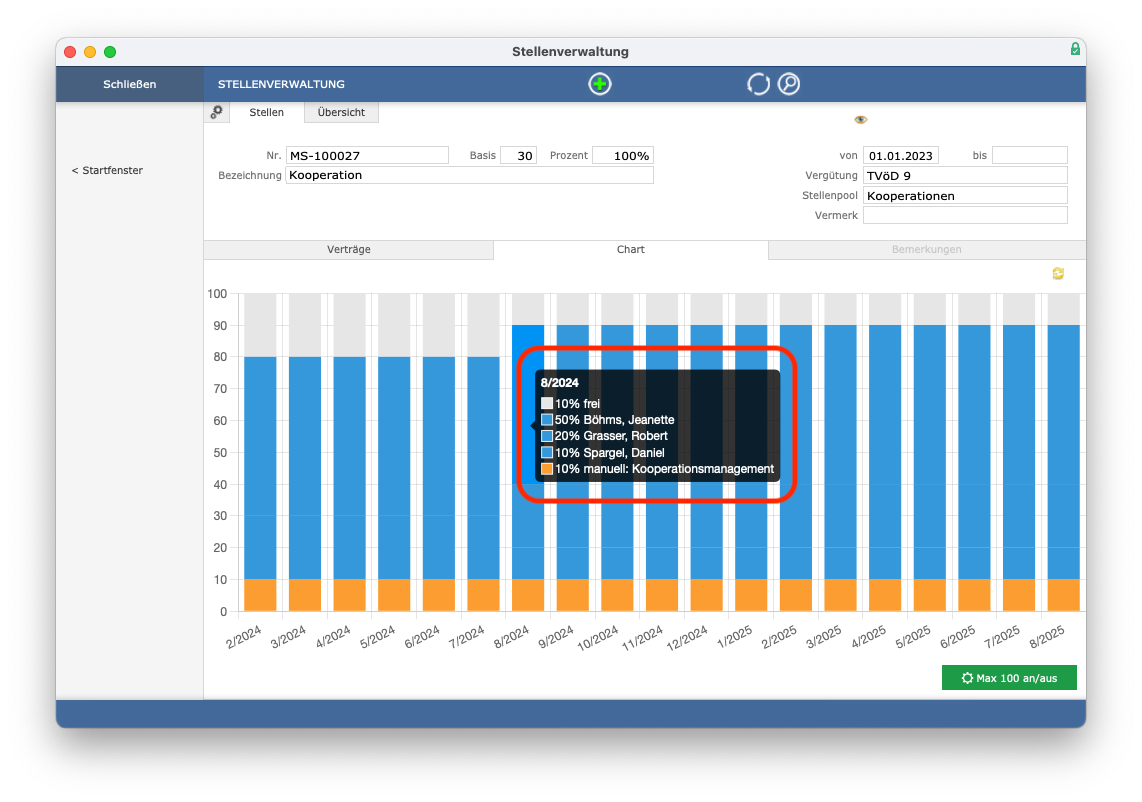This screenshot has width=1142, height=802.
Task: Click the gear settings icon beside Stellen
Action: click(x=216, y=112)
